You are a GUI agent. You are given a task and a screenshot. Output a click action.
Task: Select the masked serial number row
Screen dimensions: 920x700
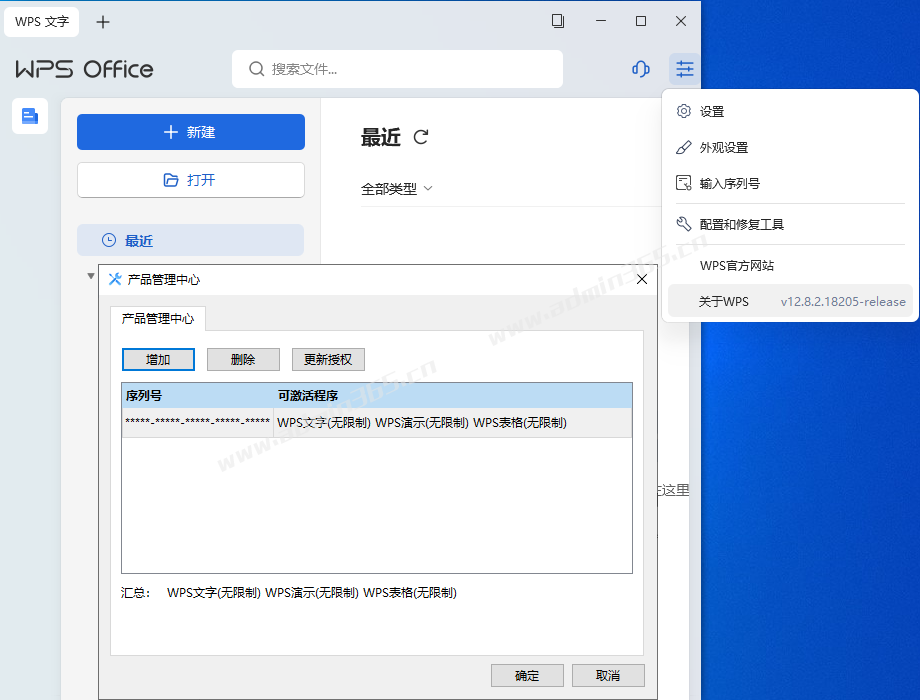point(377,422)
